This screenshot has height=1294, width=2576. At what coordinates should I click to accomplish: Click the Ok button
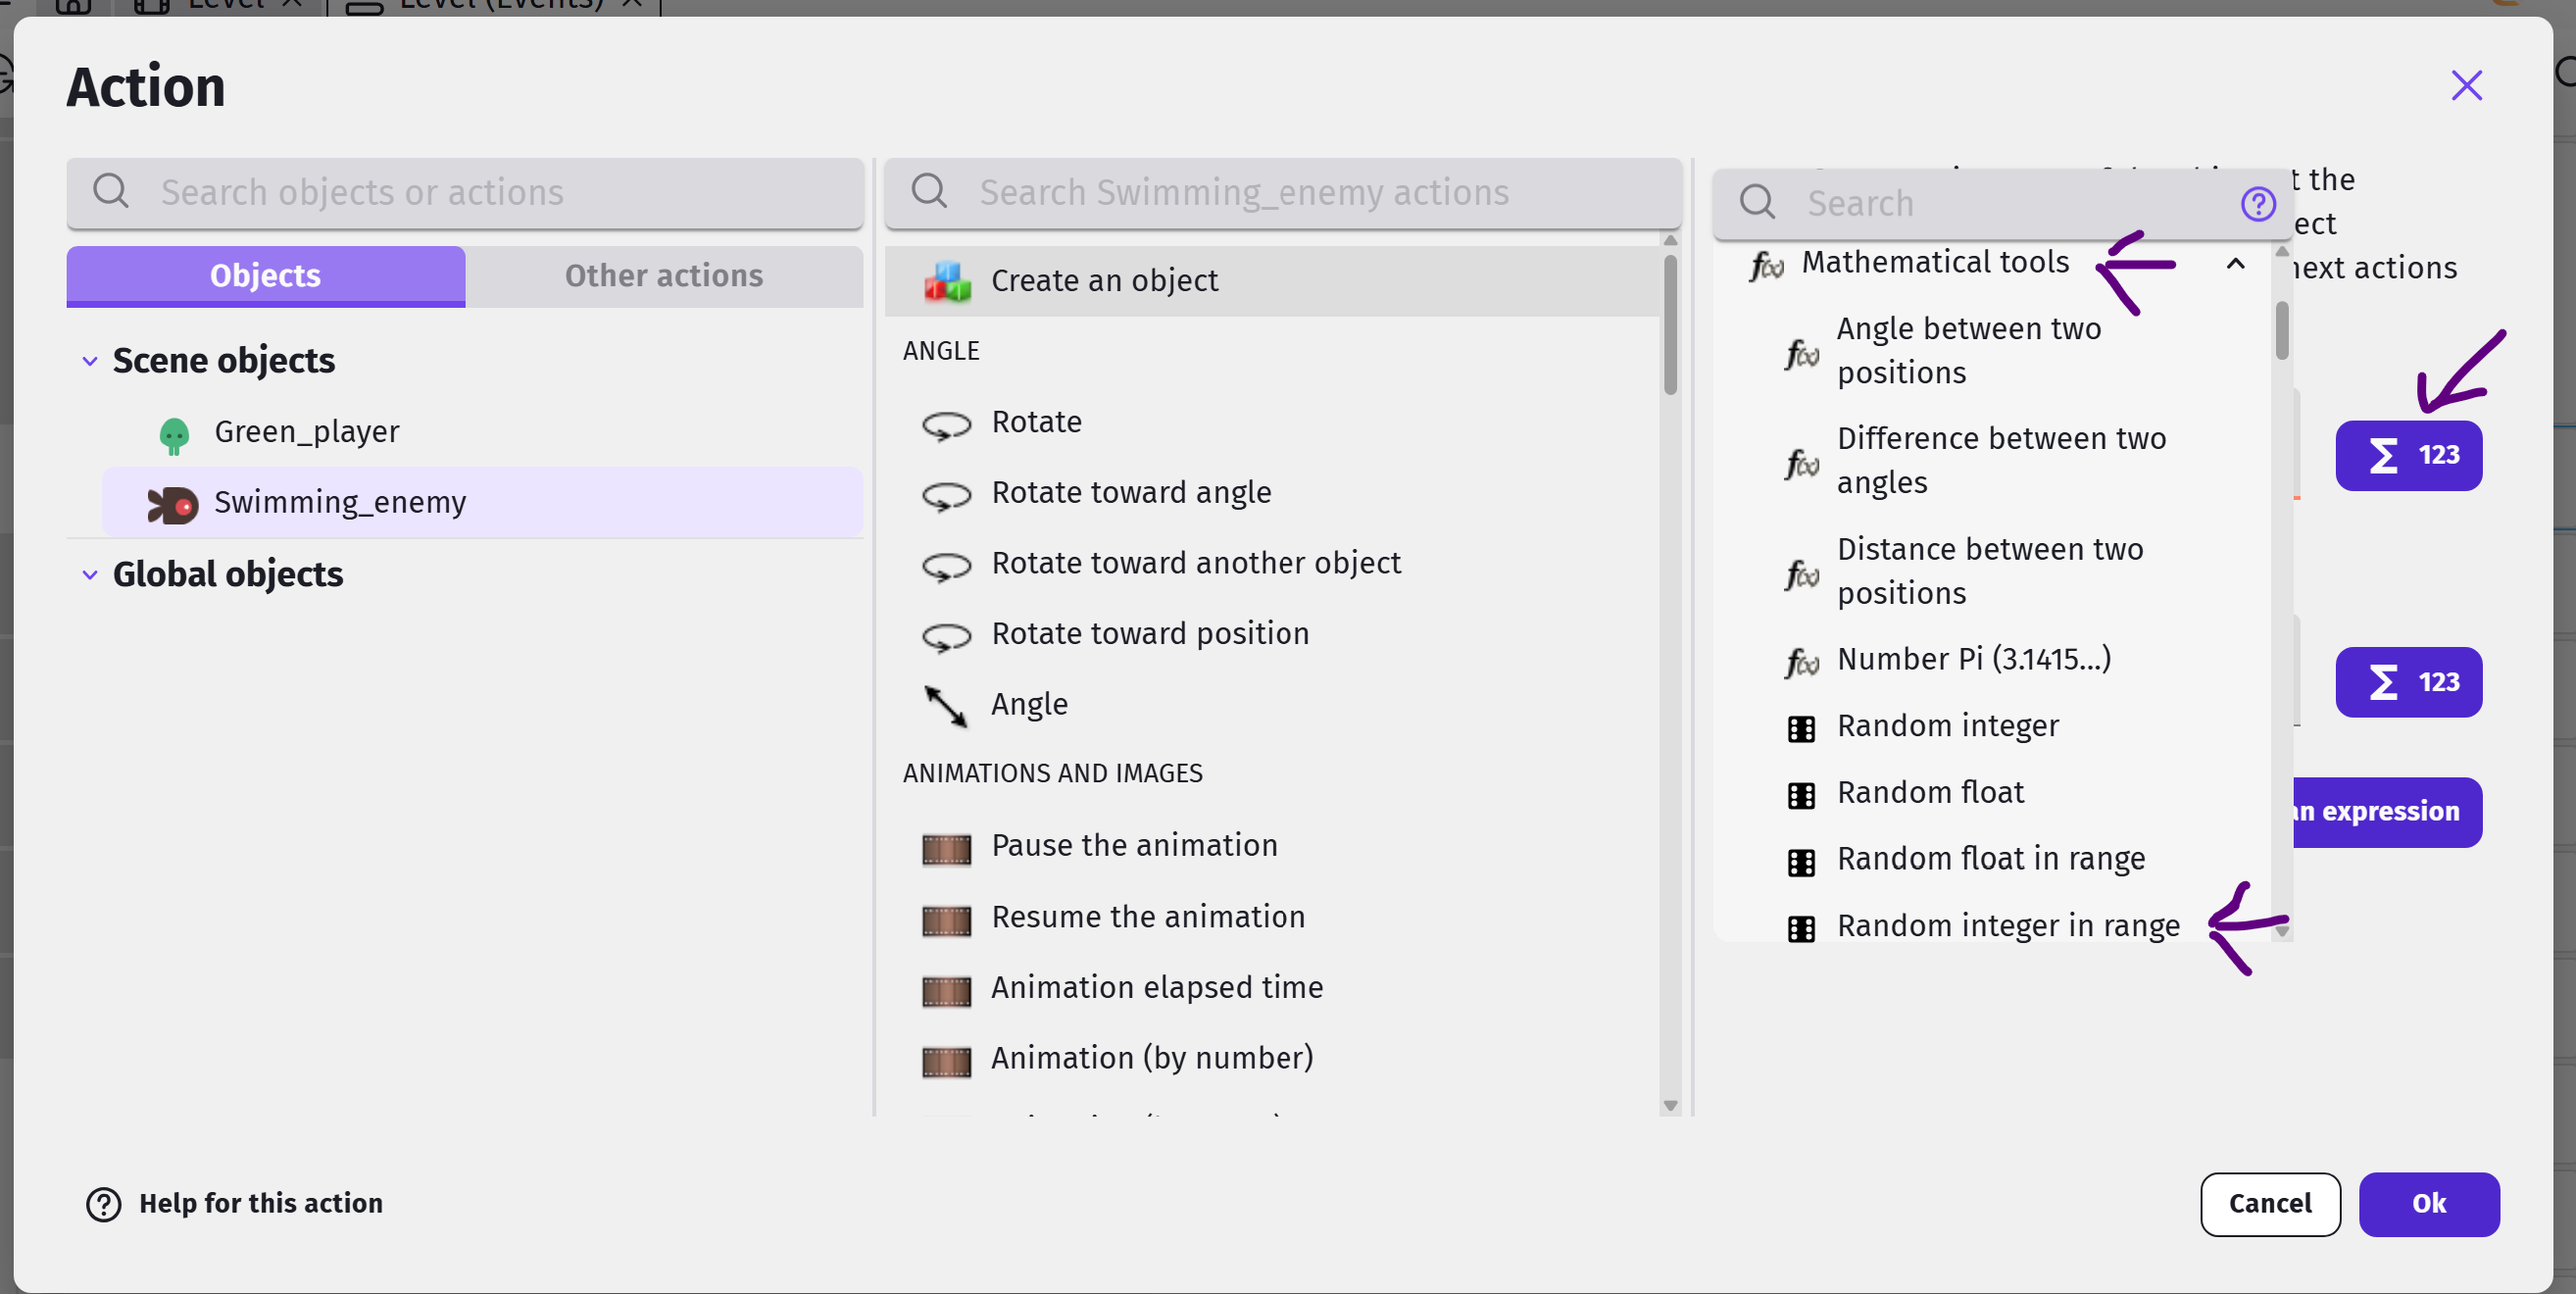click(2429, 1204)
